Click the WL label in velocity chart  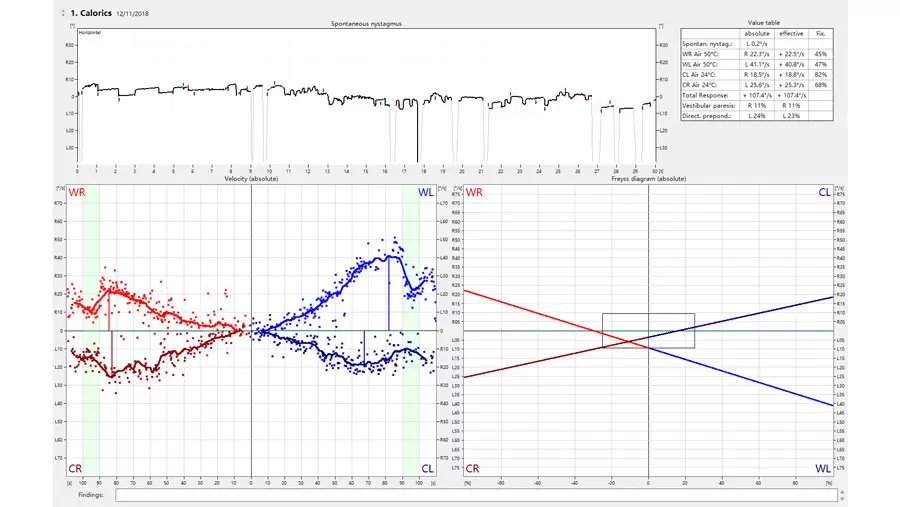tap(425, 192)
